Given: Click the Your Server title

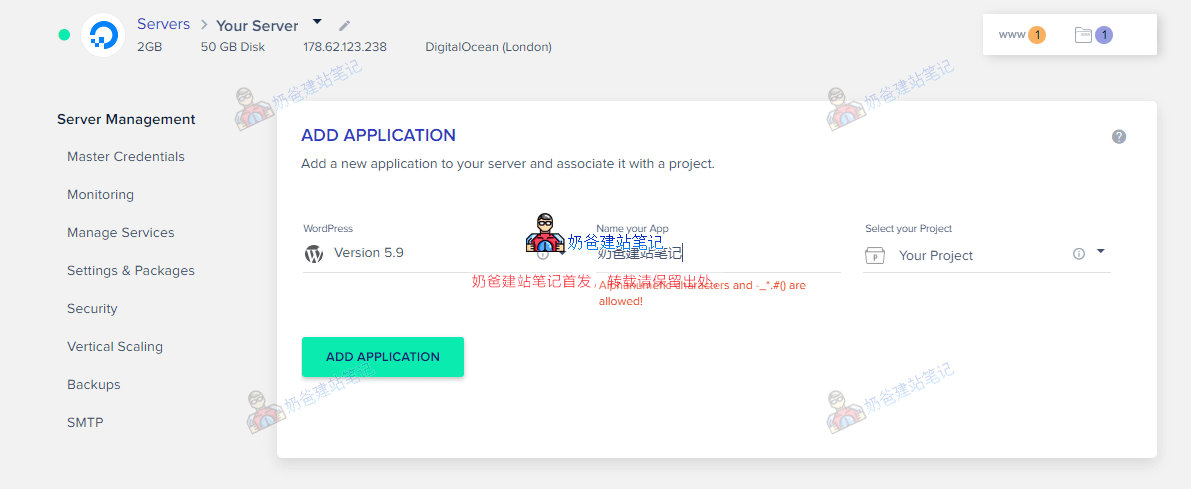Looking at the screenshot, I should 257,26.
